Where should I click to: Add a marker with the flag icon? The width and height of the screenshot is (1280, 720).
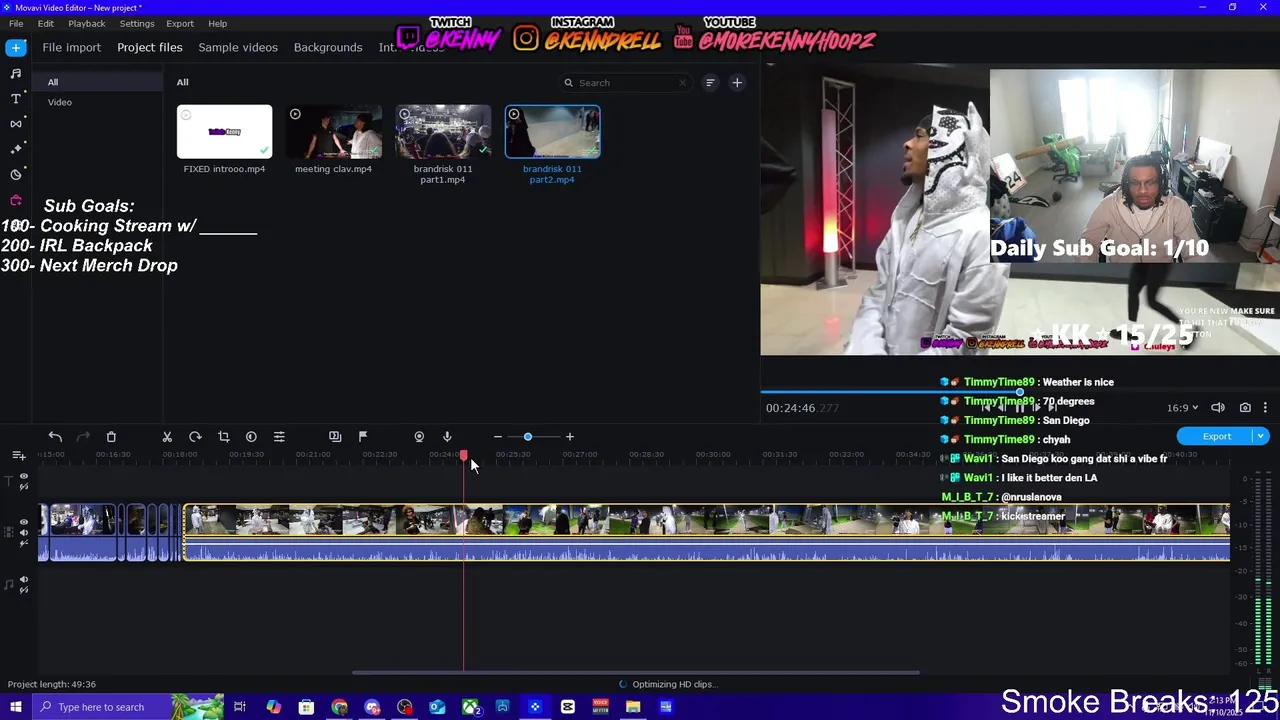pyautogui.click(x=363, y=437)
